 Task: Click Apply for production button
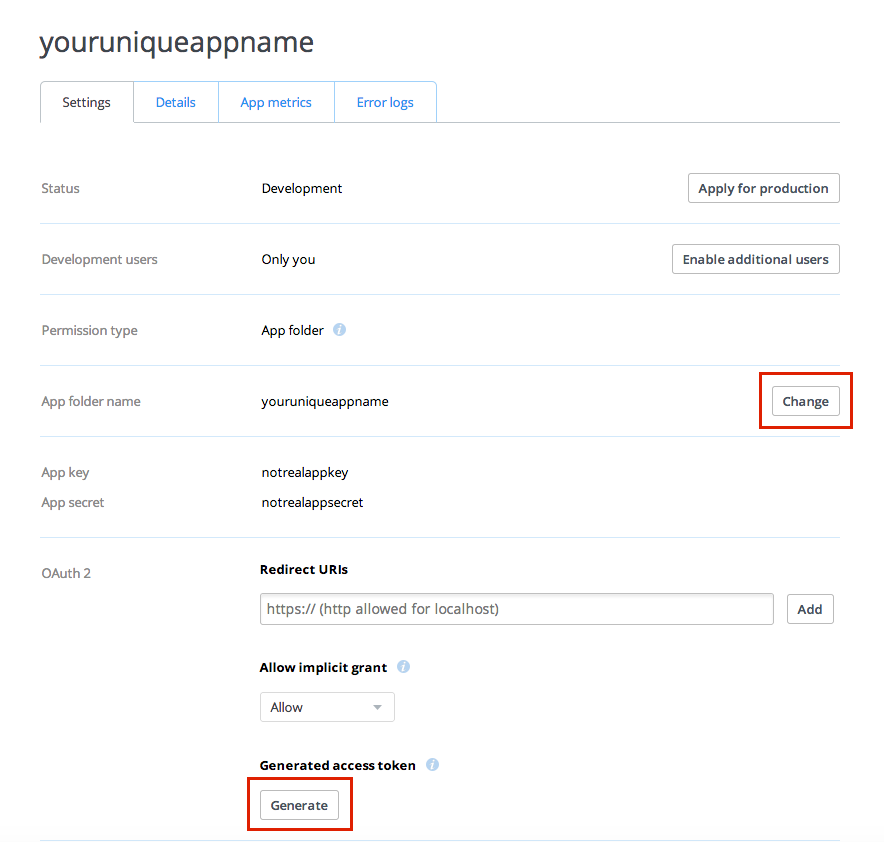[763, 188]
